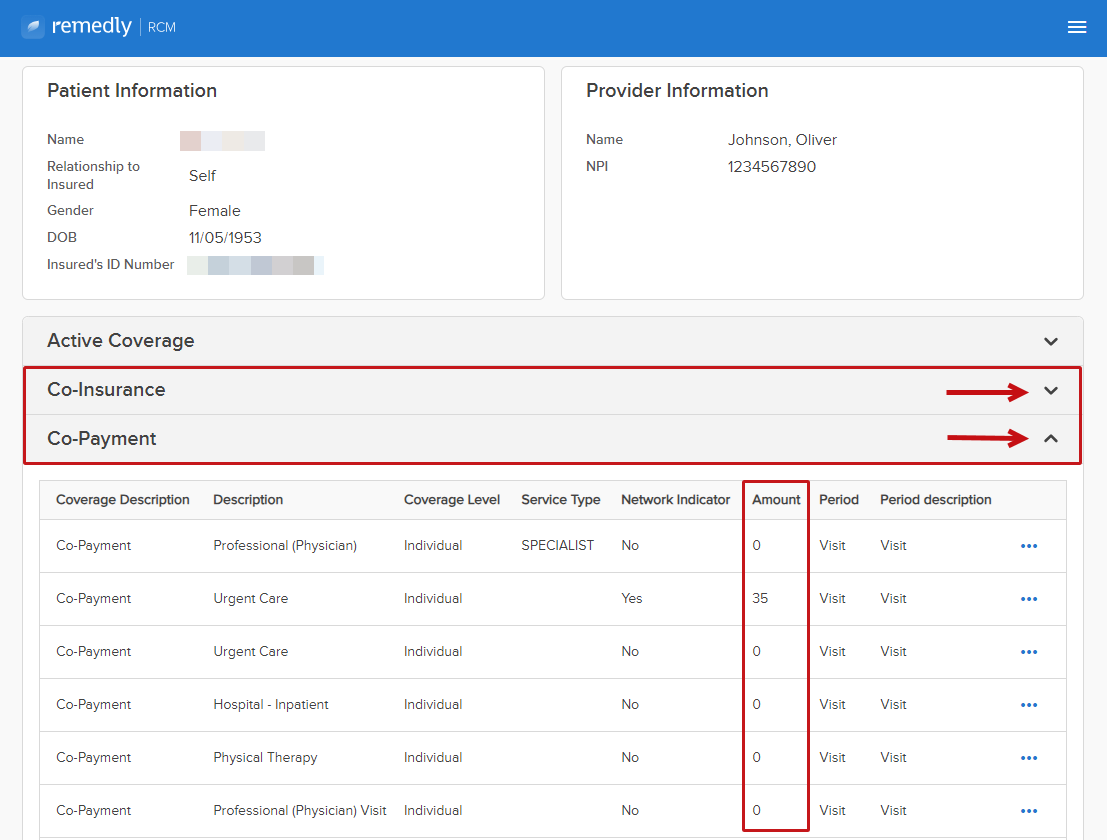Click the NPI number 1234567890
This screenshot has width=1107, height=840.
772,167
